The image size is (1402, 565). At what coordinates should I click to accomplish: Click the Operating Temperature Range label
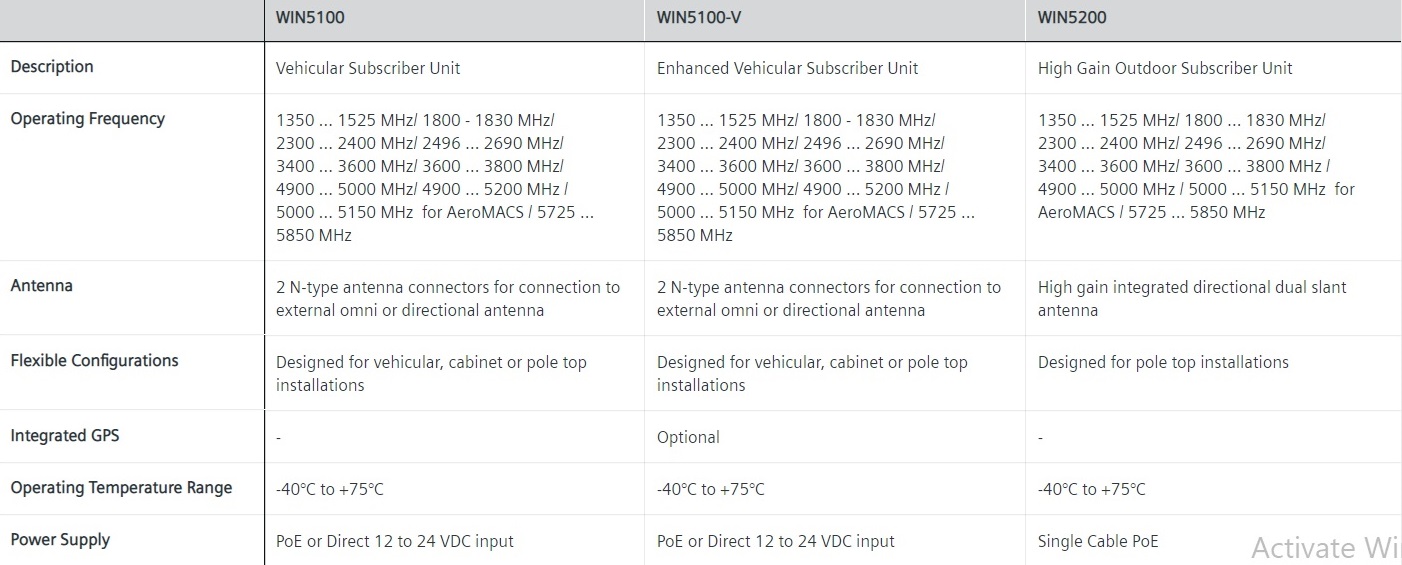121,488
